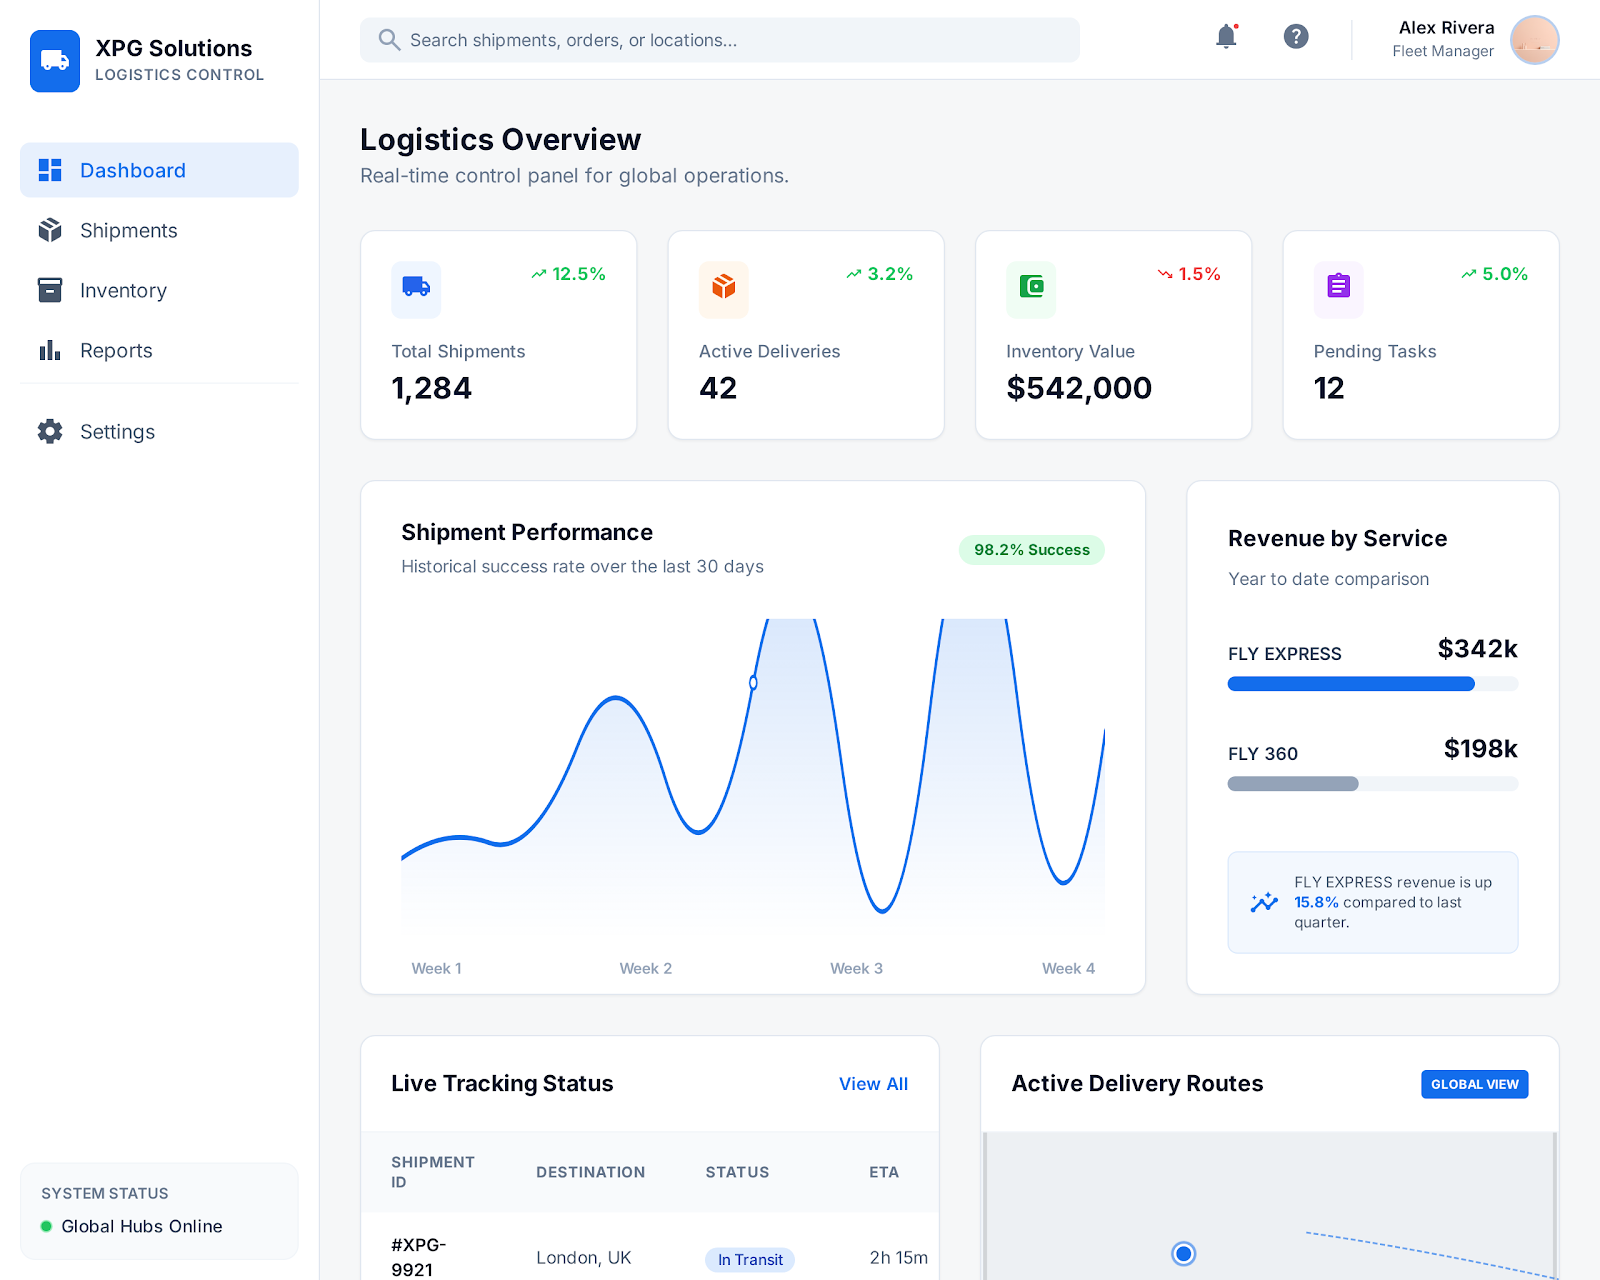Image resolution: width=1600 pixels, height=1280 pixels.
Task: Click the View All link
Action: click(x=873, y=1083)
